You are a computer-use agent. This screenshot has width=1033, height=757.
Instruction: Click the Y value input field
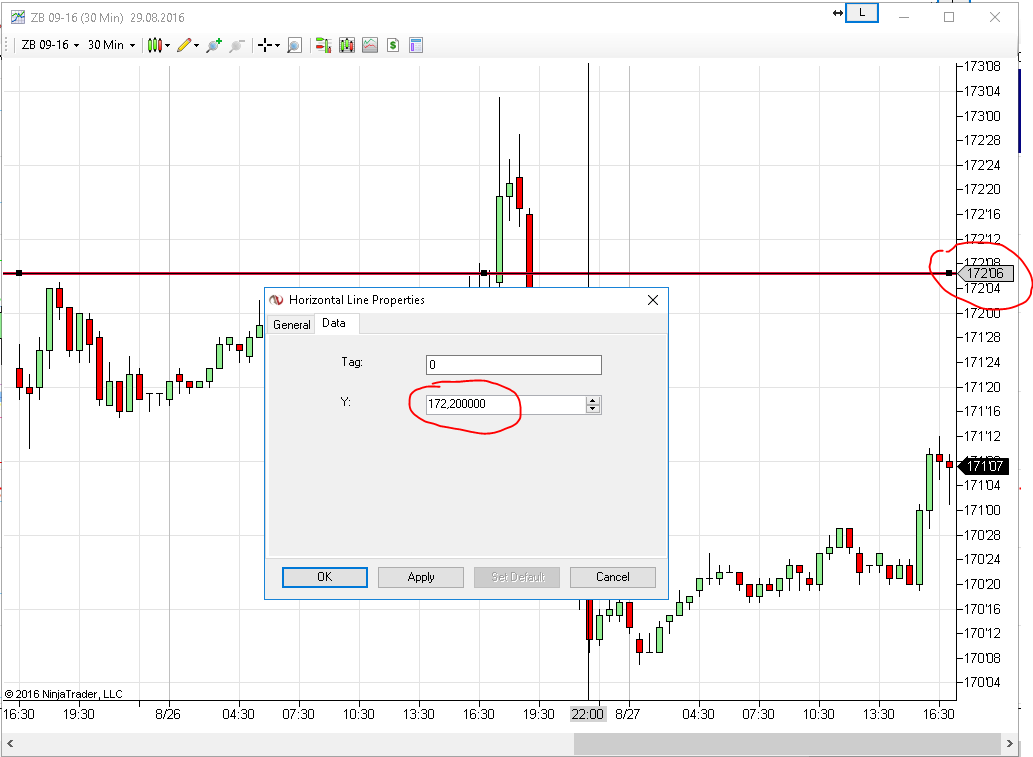505,404
